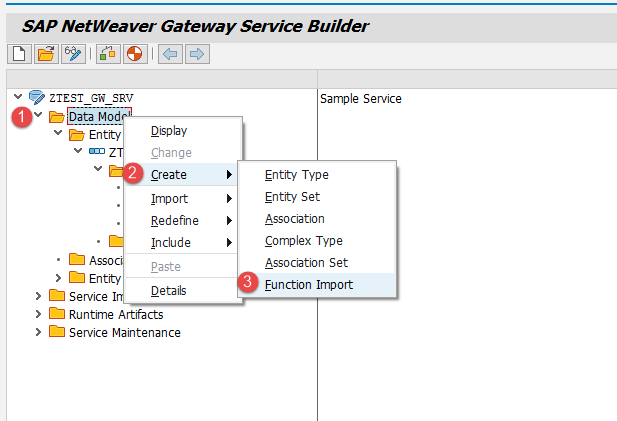Viewport: 617px width, 421px height.
Task: Pick Entity Set from the submenu
Action: (292, 197)
